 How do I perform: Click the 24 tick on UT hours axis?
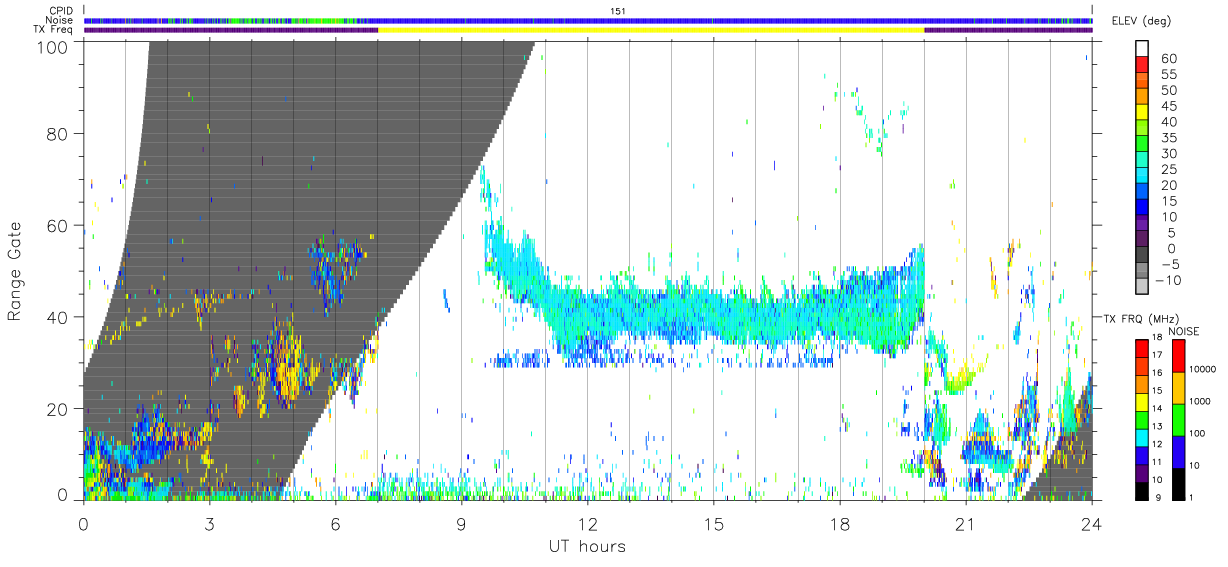pyautogui.click(x=1091, y=524)
